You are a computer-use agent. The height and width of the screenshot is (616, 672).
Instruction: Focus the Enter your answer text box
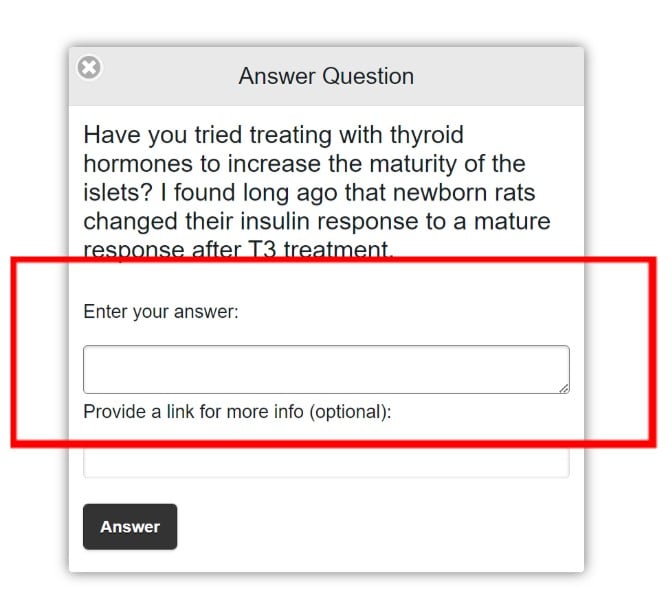click(x=326, y=369)
